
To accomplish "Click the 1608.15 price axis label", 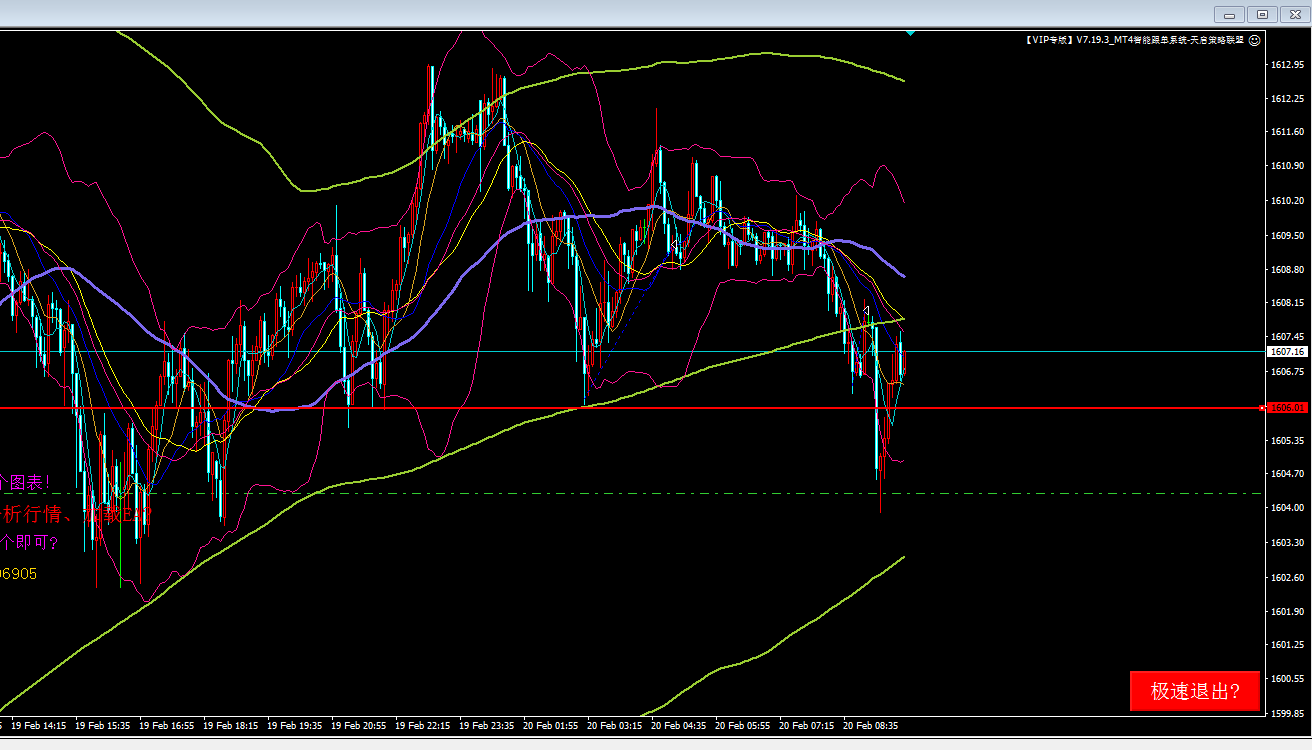I will (x=1286, y=303).
